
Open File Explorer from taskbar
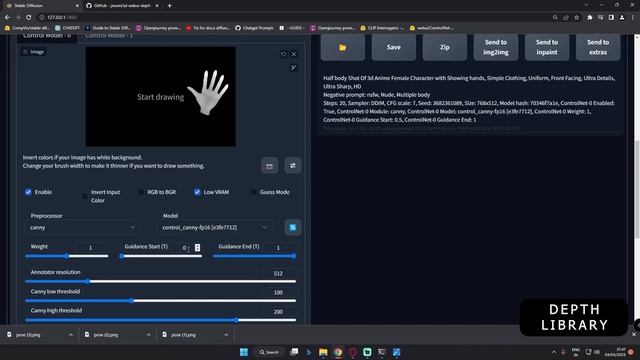323,352
